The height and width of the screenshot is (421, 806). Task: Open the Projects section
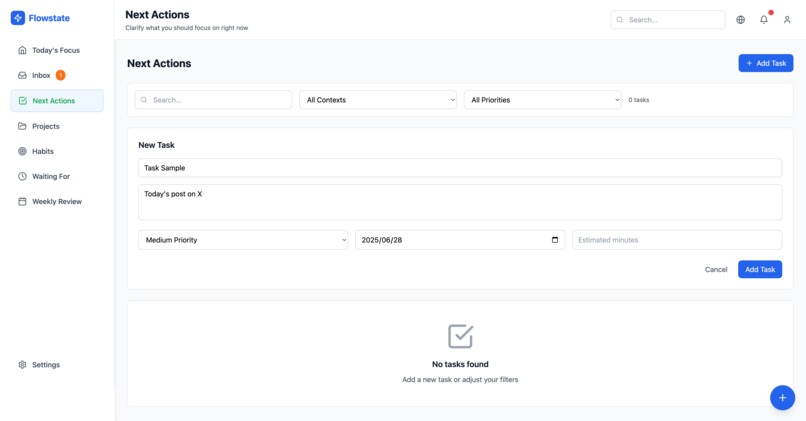click(x=57, y=126)
